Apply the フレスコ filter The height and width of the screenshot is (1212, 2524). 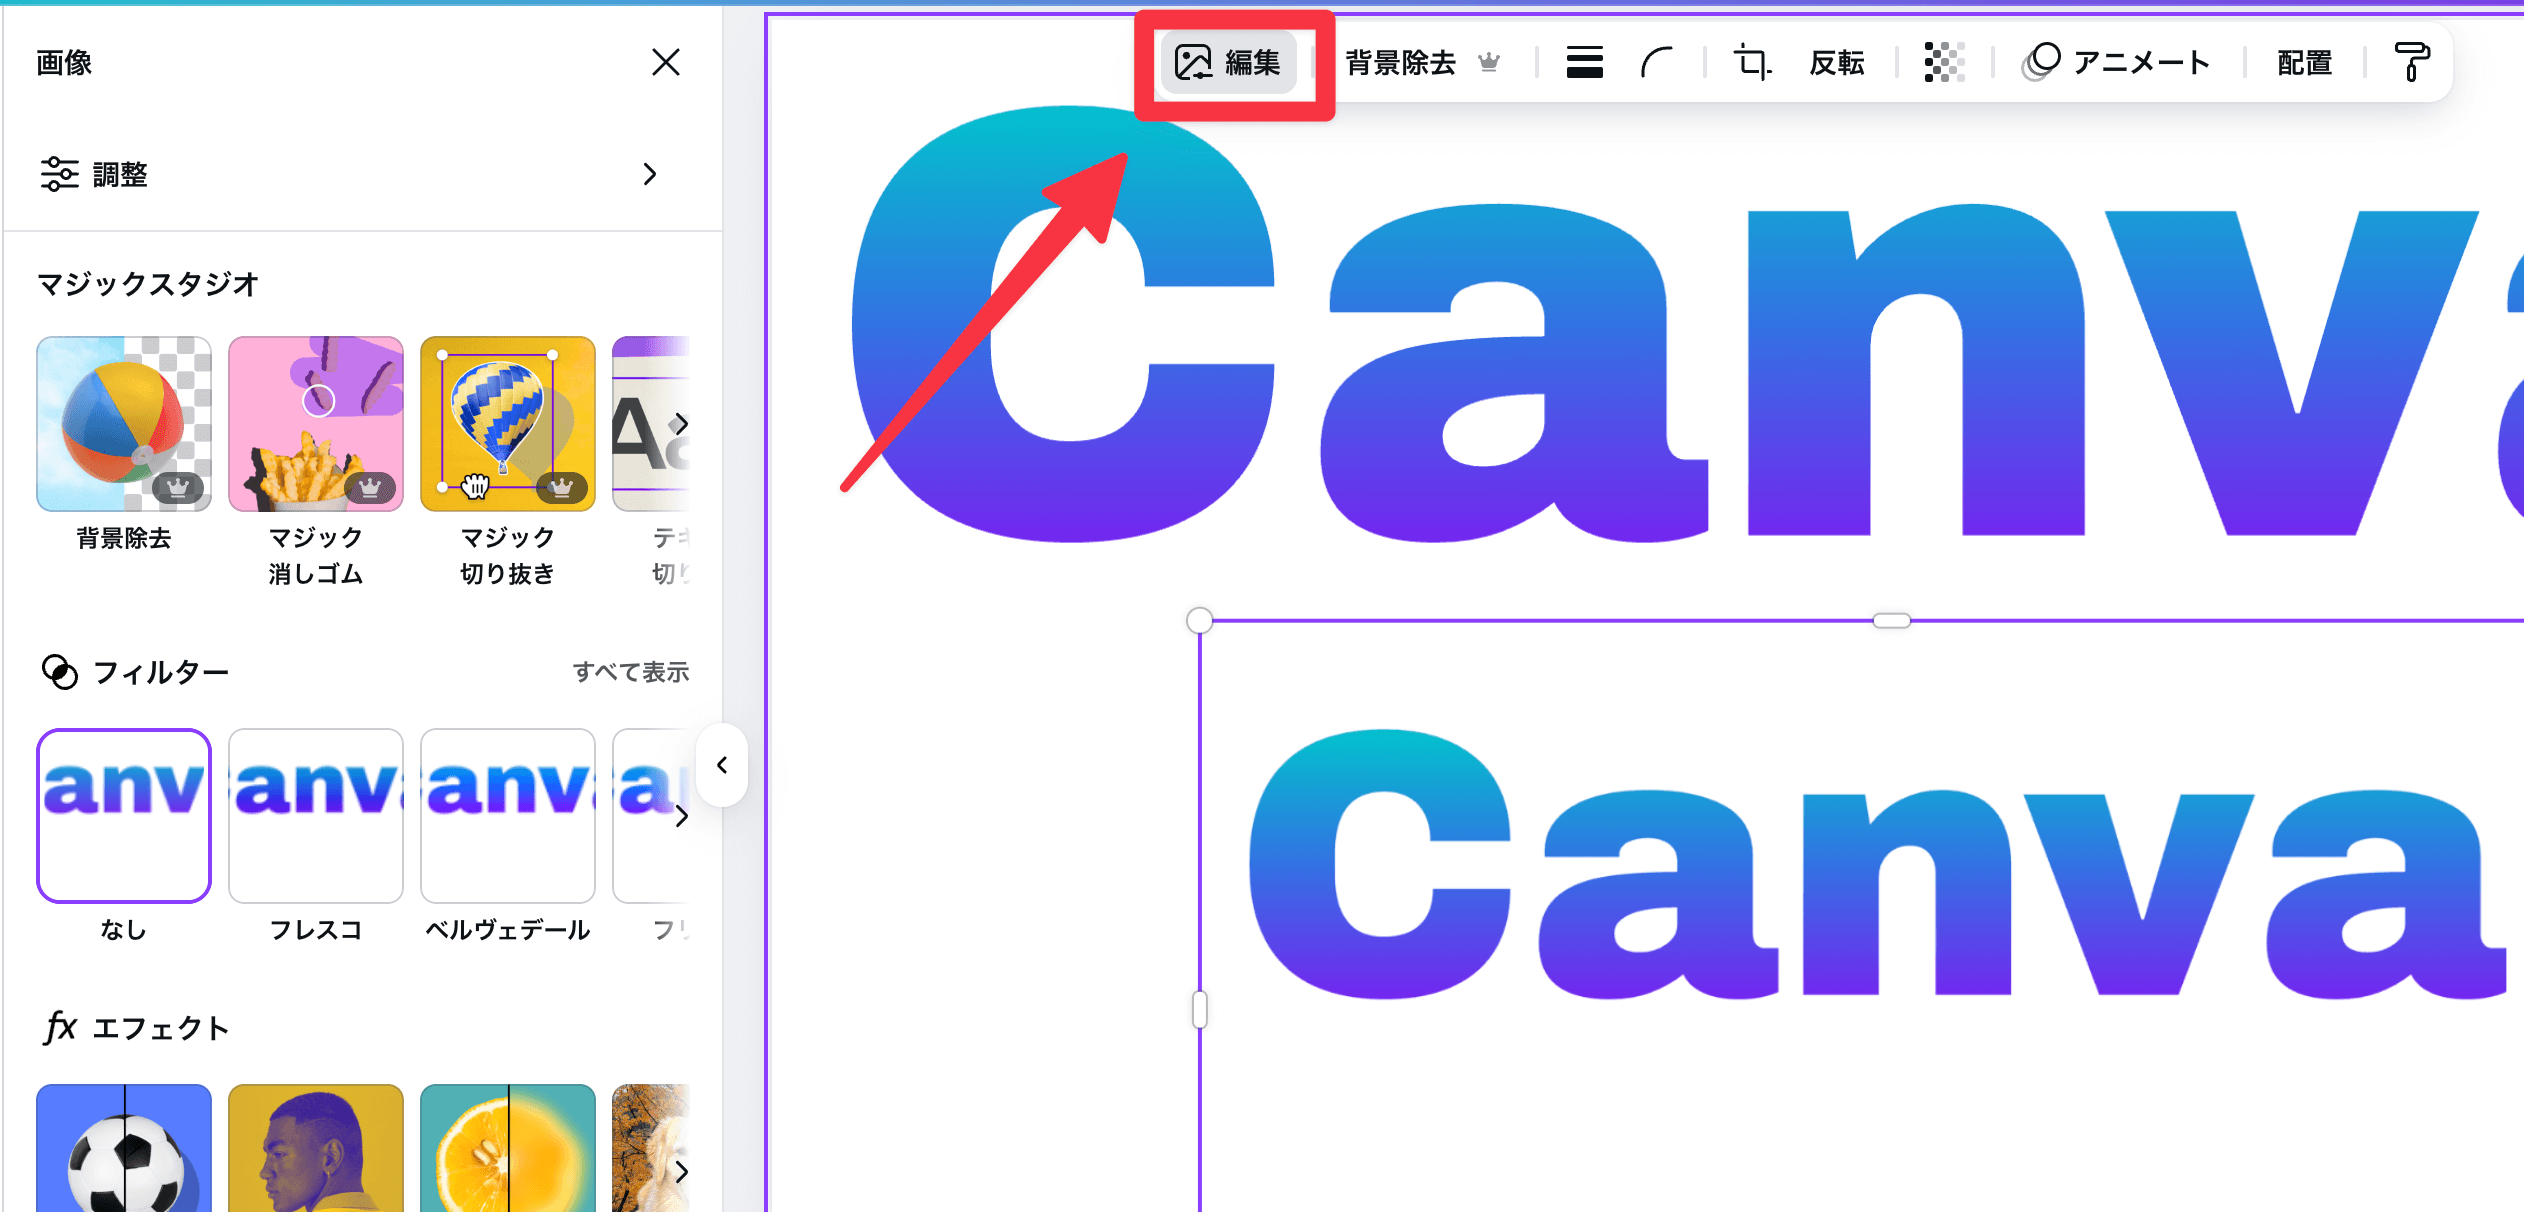click(316, 816)
